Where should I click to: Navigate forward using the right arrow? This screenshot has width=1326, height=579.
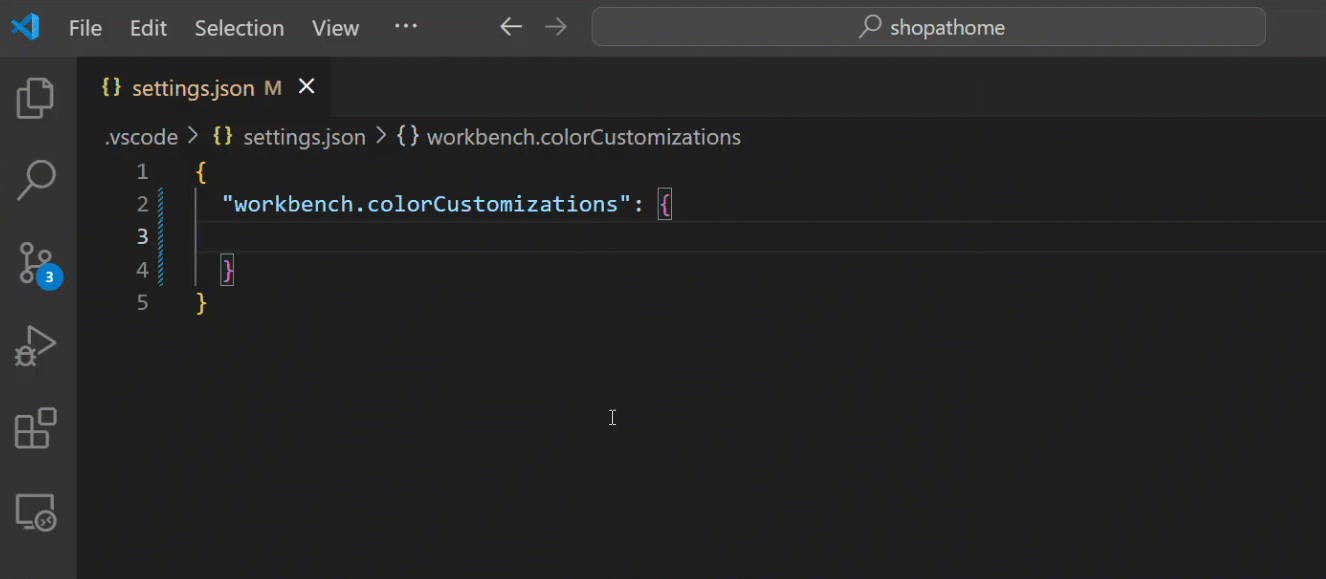[x=556, y=27]
